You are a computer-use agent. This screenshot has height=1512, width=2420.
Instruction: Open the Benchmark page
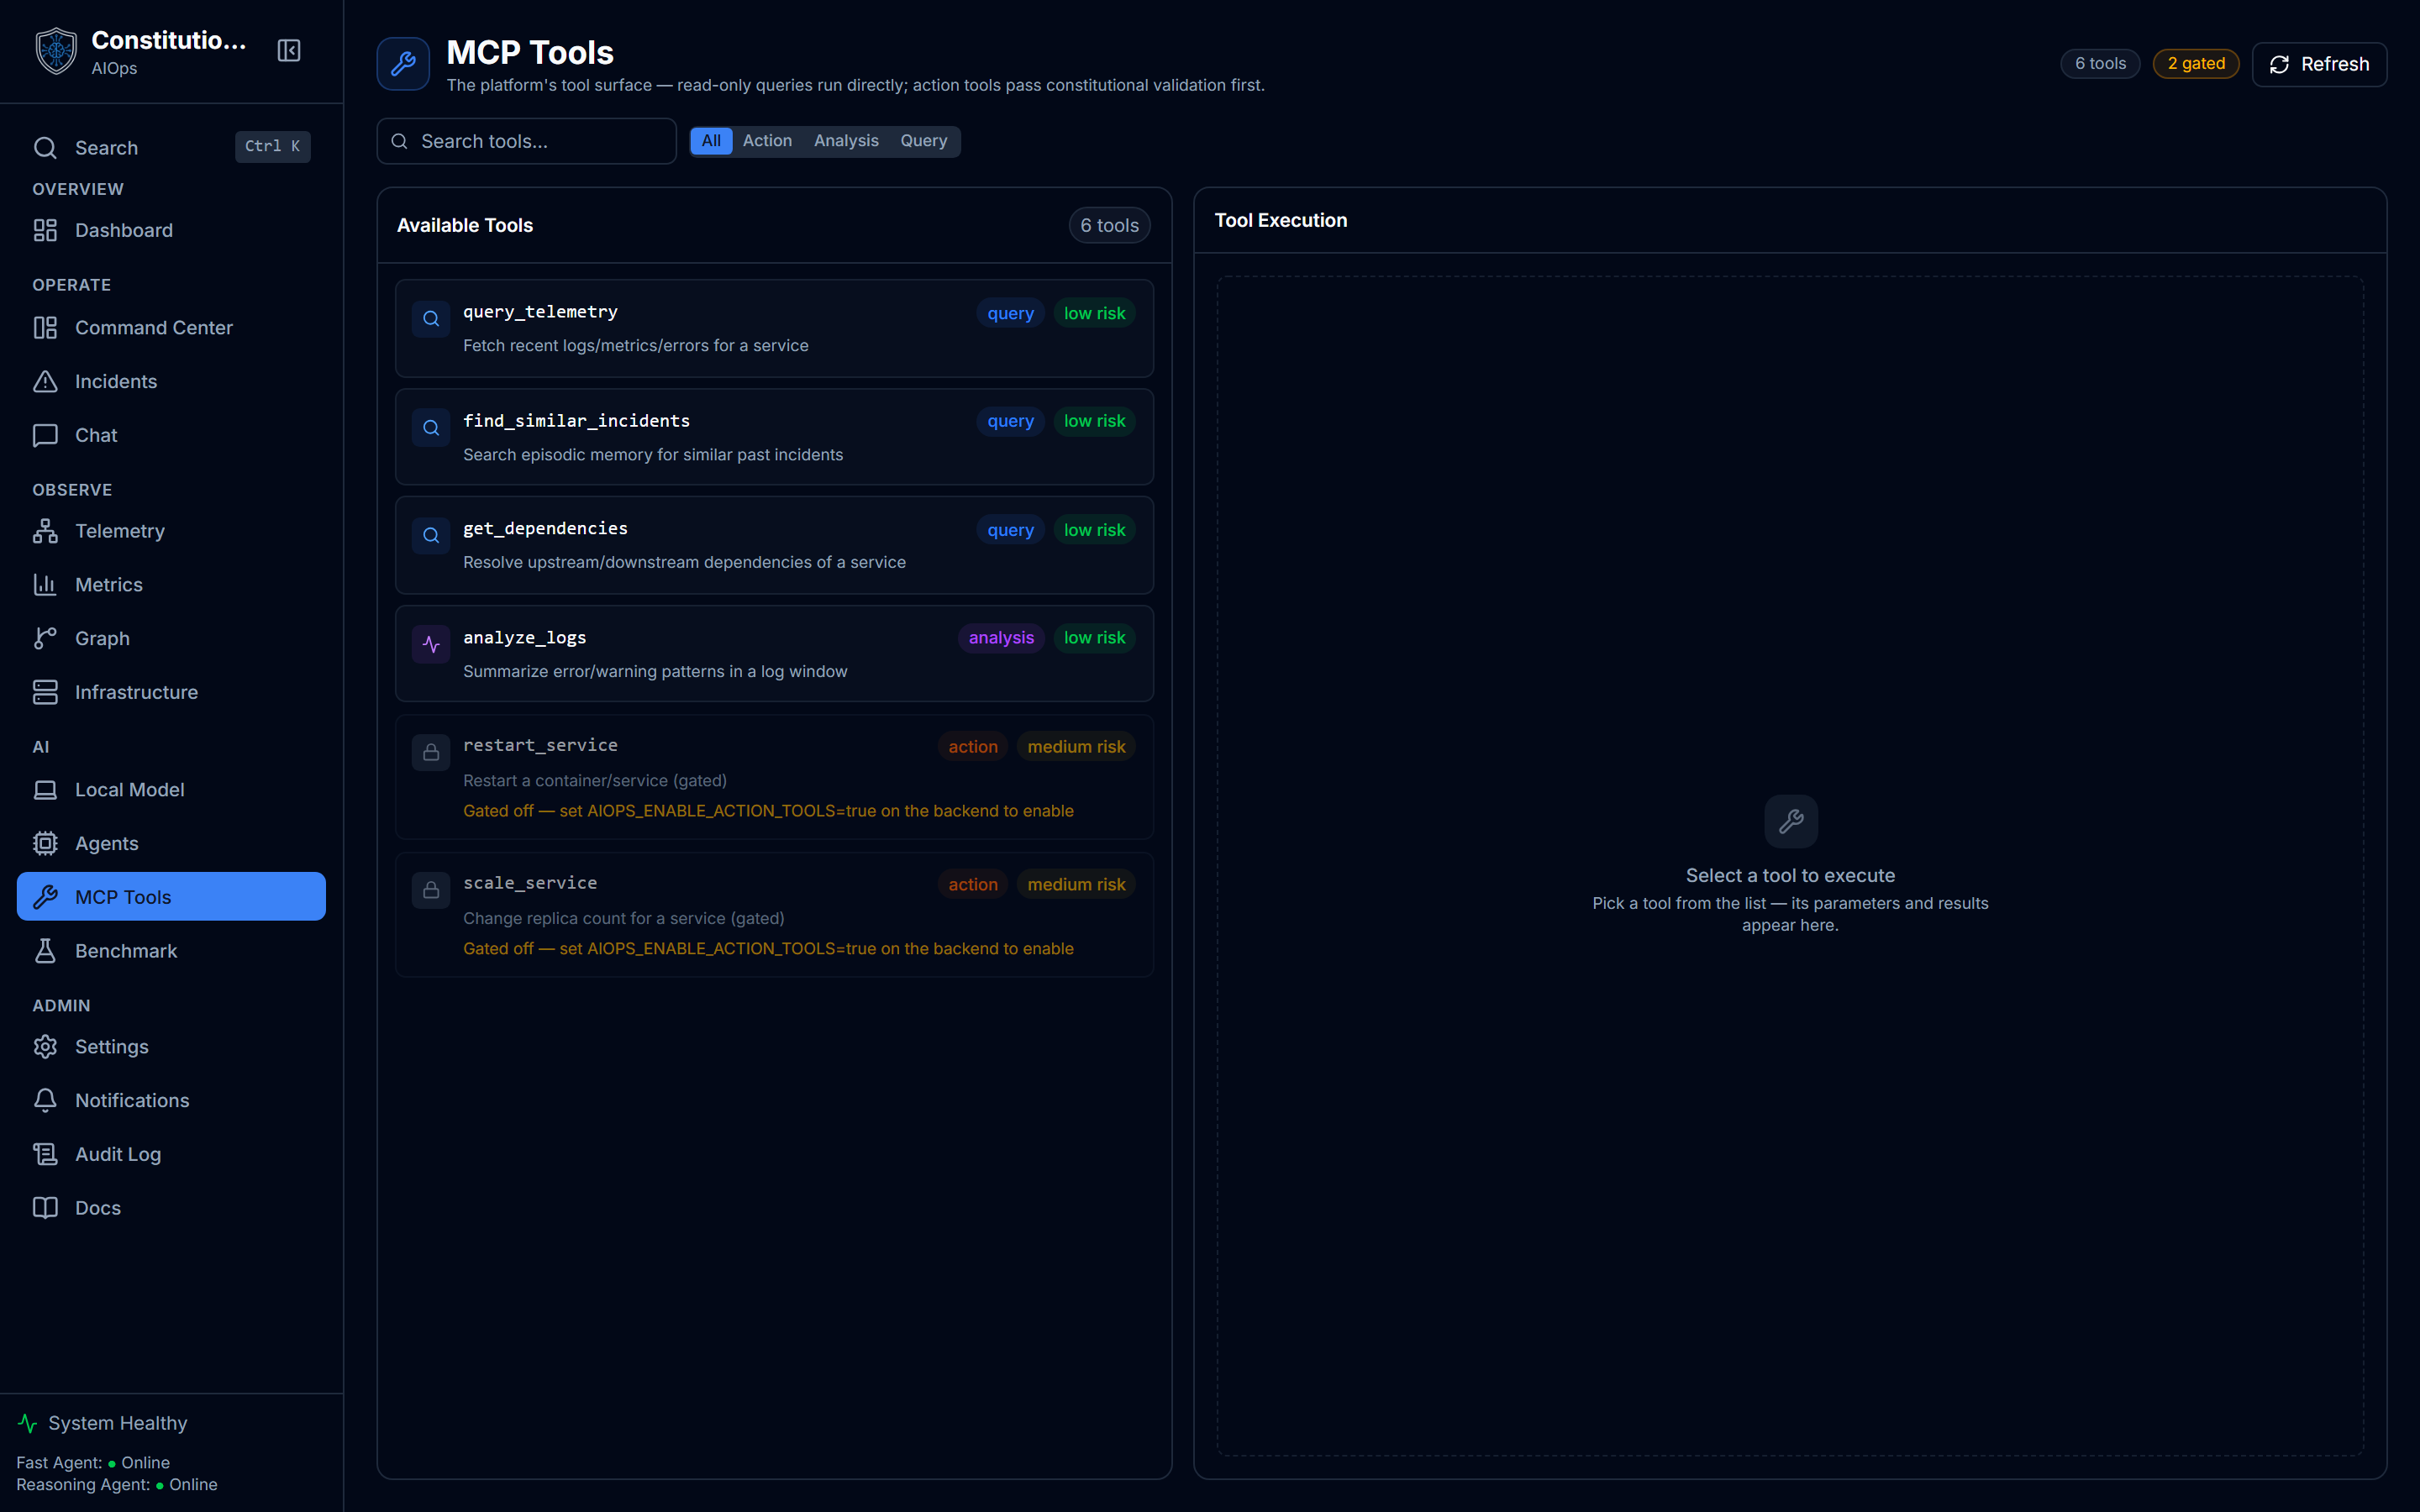click(171, 951)
